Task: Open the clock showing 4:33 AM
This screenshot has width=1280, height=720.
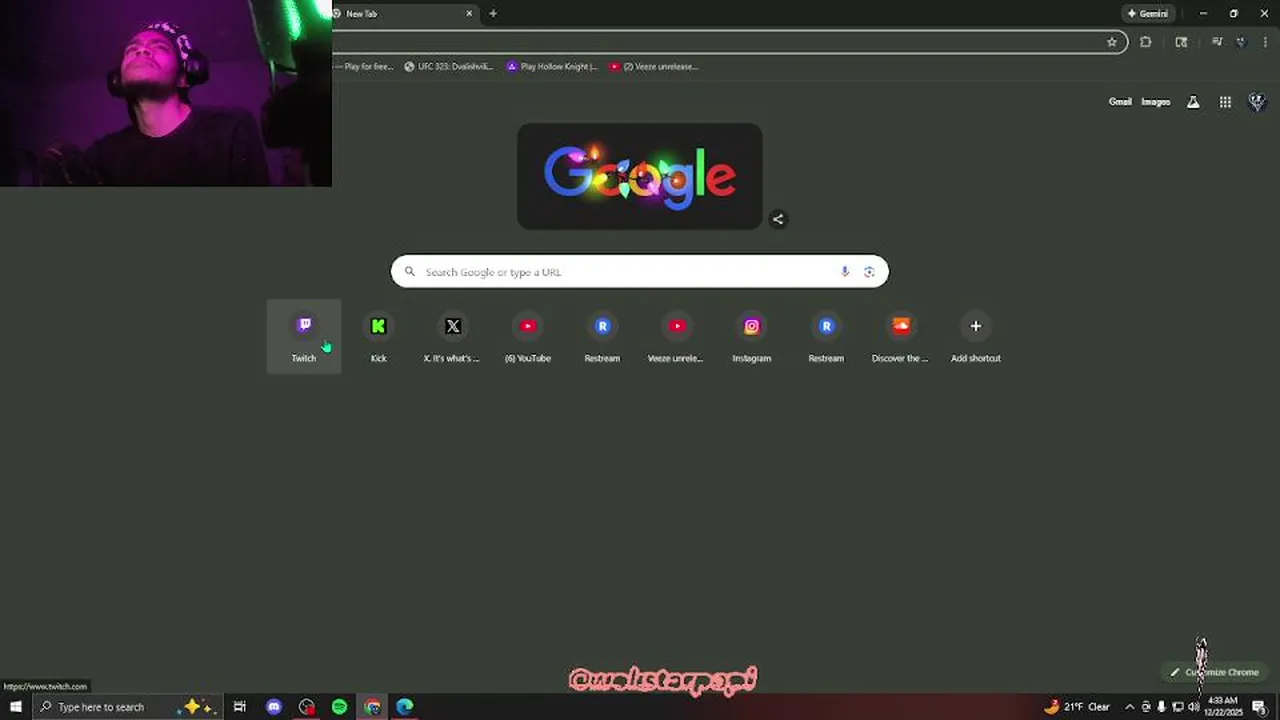Action: (x=1224, y=706)
